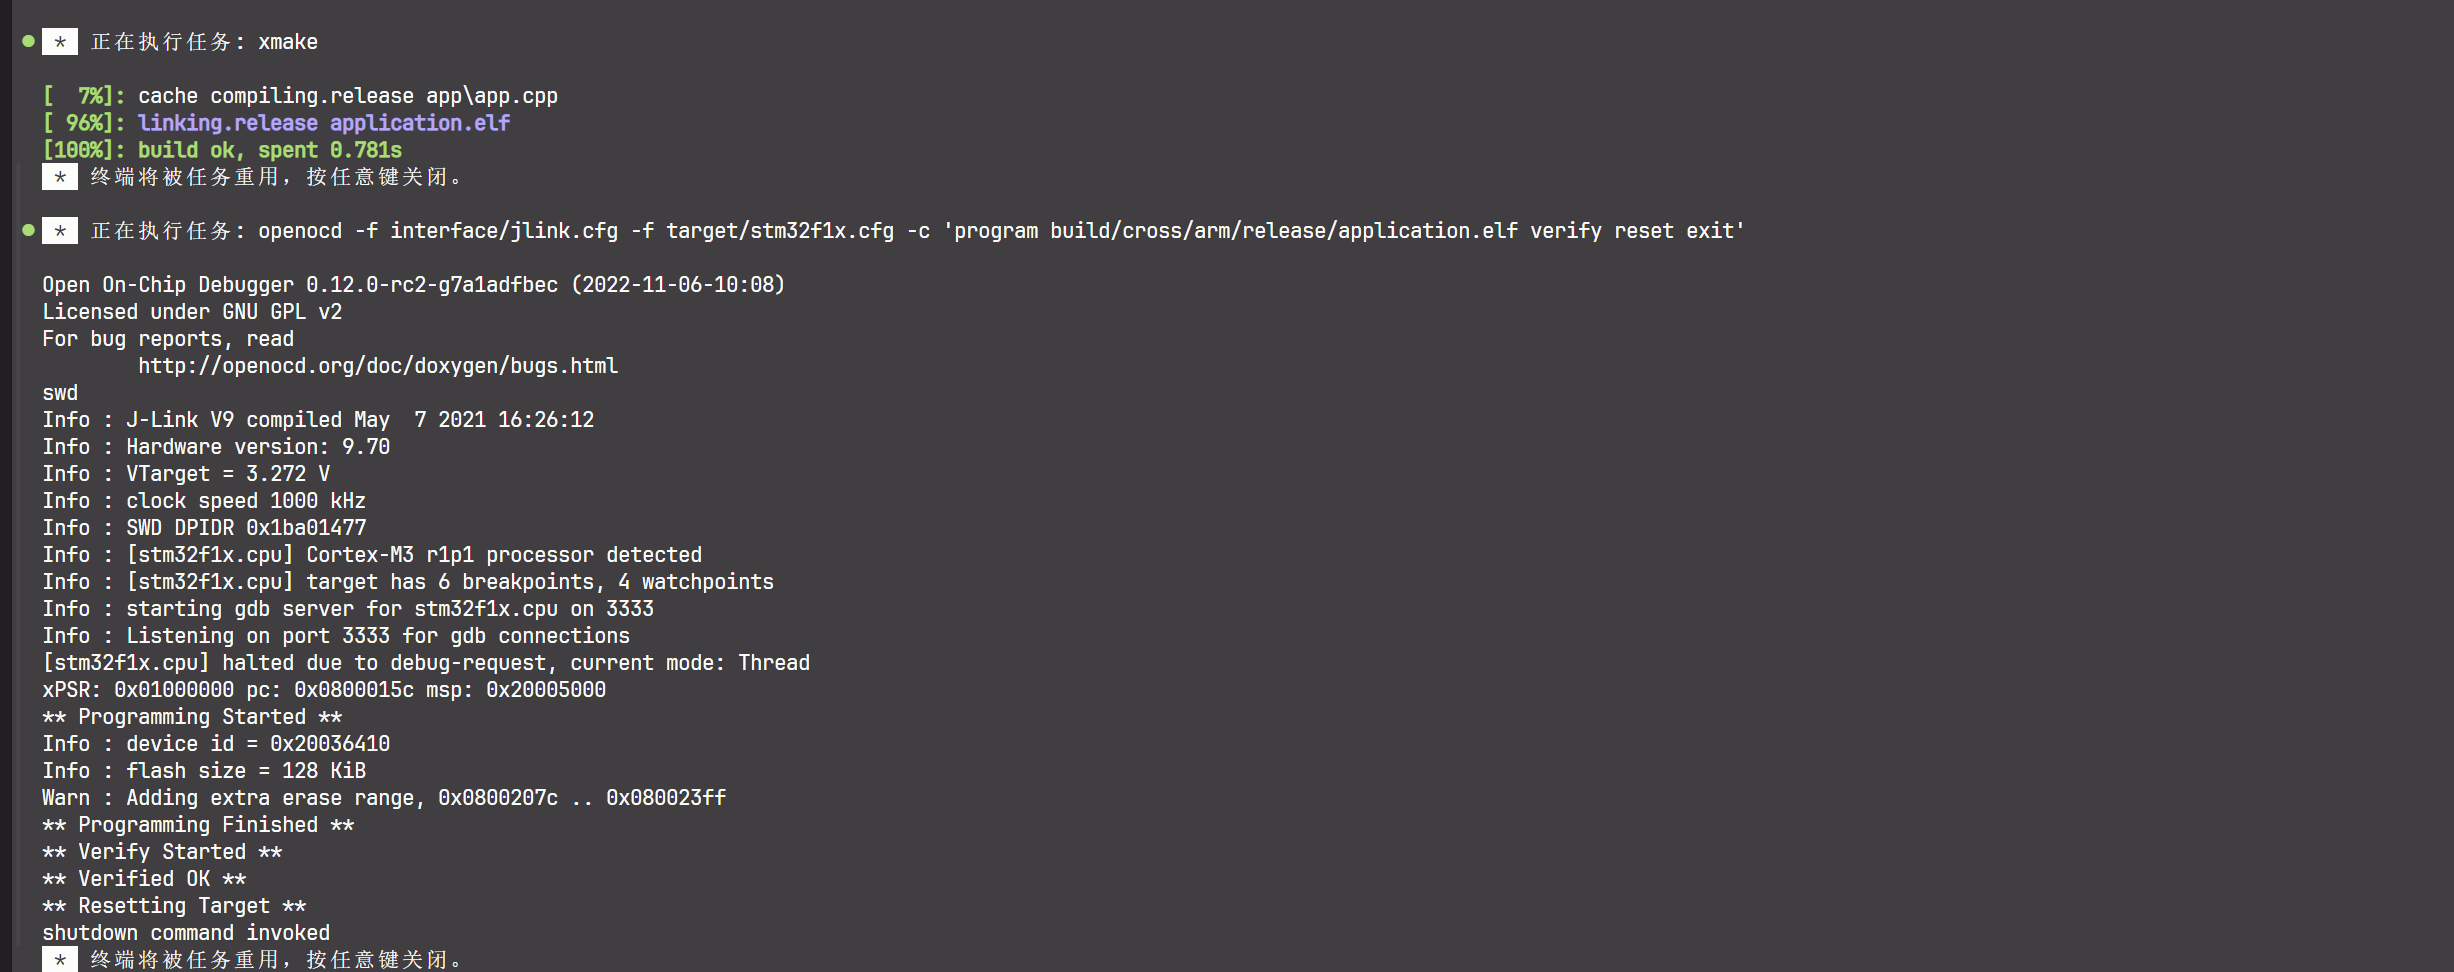Click the asterisk icon on the last terminal line
This screenshot has width=2454, height=972.
click(60, 959)
